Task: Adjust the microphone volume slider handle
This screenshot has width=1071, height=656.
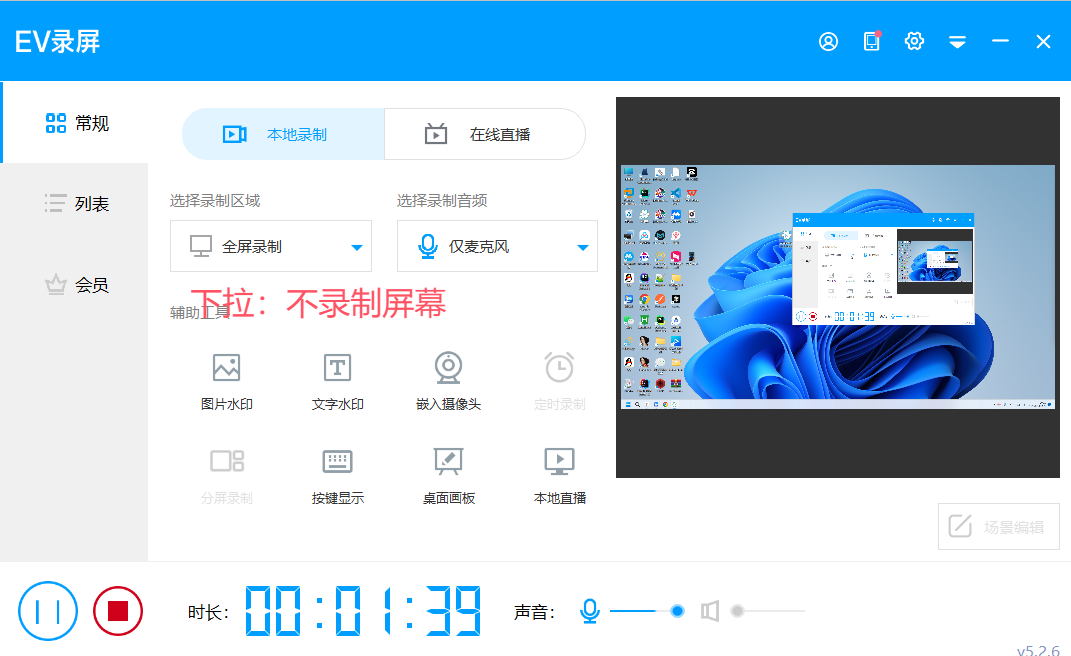Action: point(677,611)
